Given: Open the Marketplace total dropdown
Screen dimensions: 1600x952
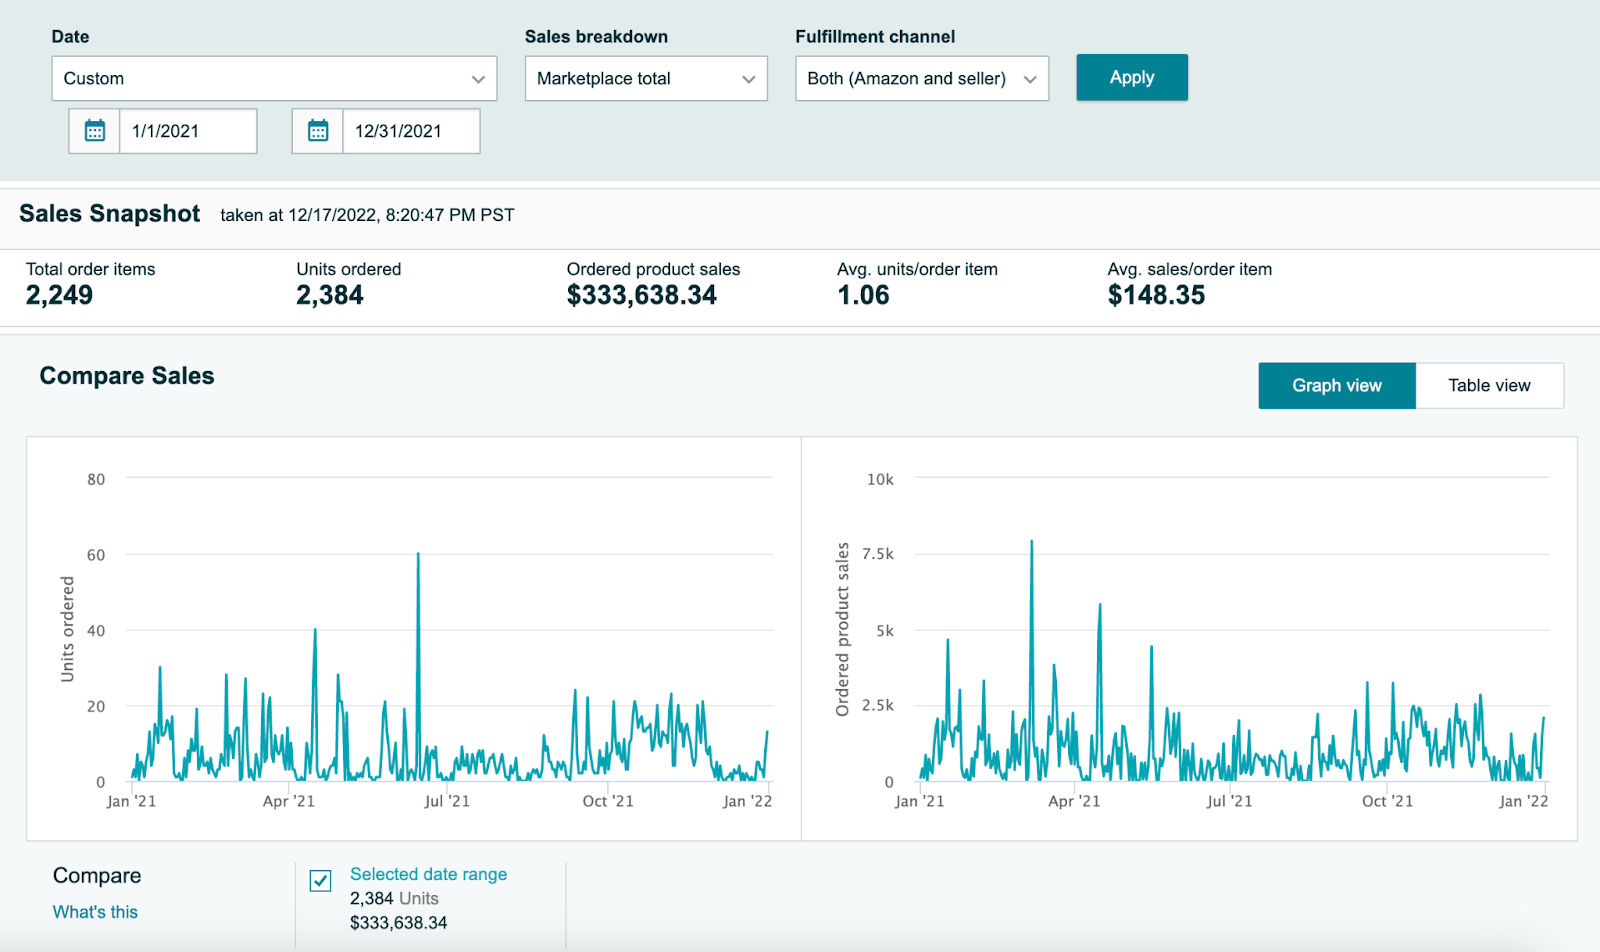Looking at the screenshot, I should point(646,78).
